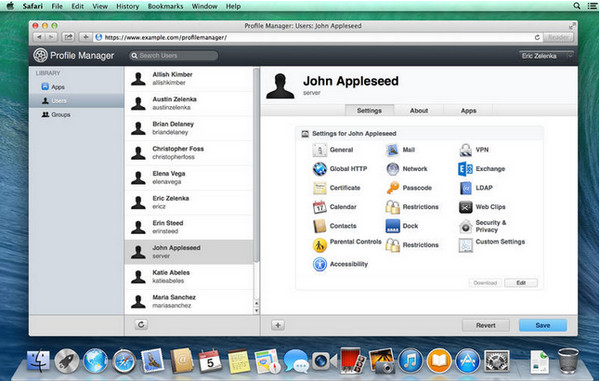This screenshot has height=381, width=600.
Task: Open the Dock settings icon
Action: 393,226
